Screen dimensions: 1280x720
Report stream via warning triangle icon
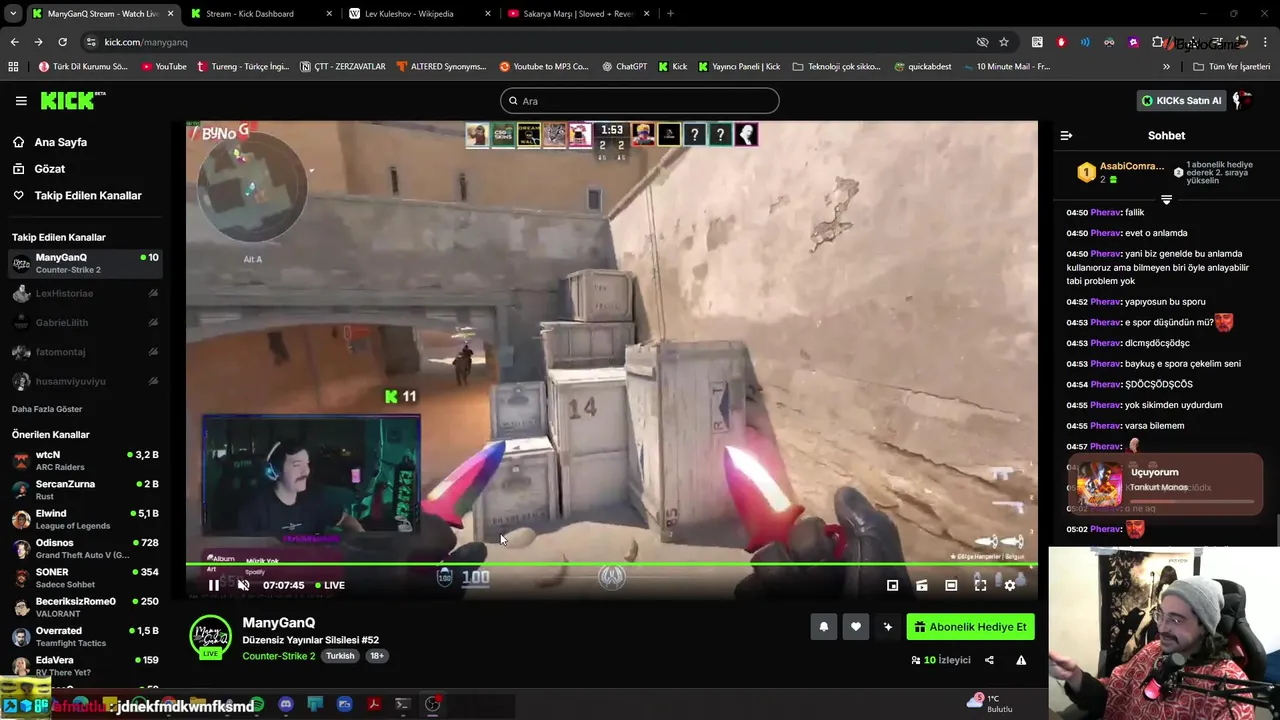(x=1021, y=660)
